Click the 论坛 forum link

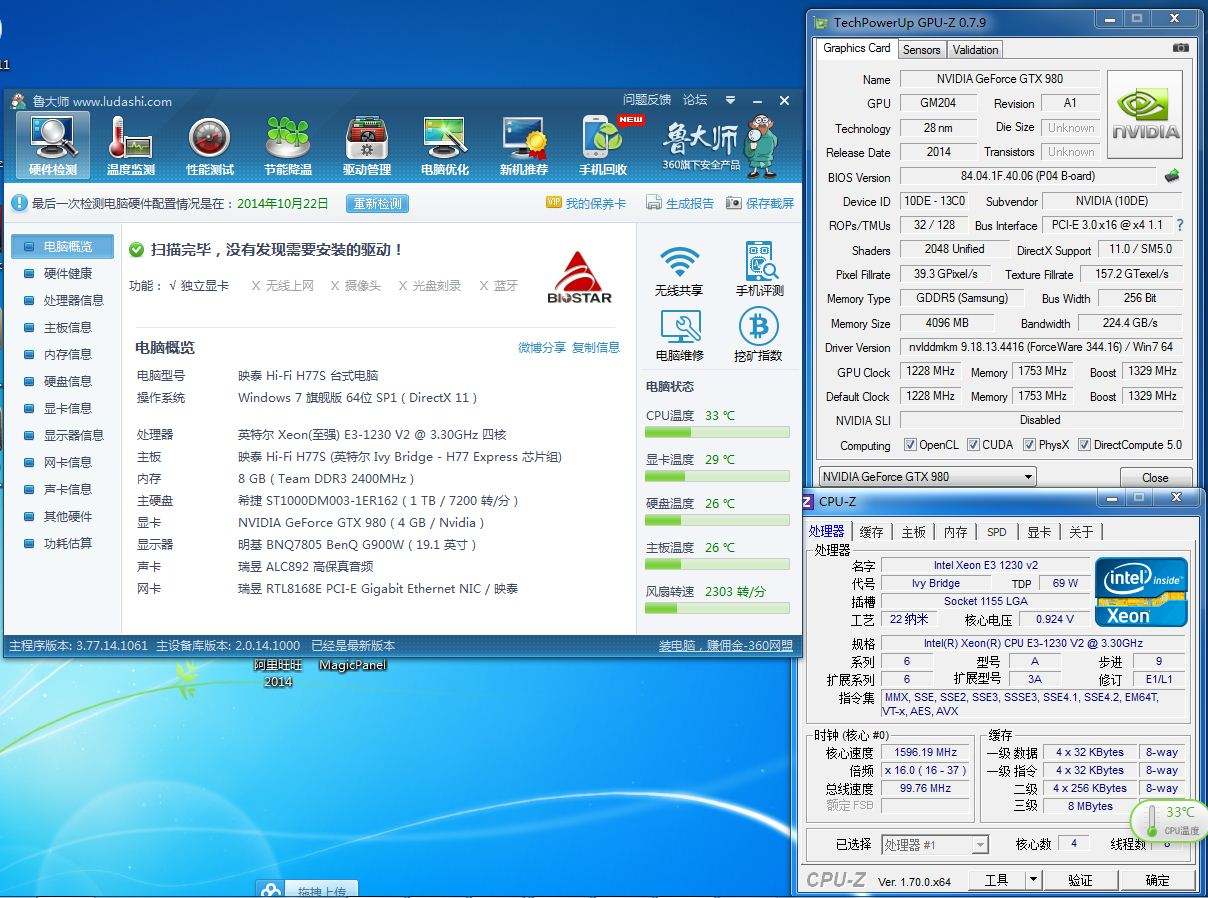(x=695, y=100)
